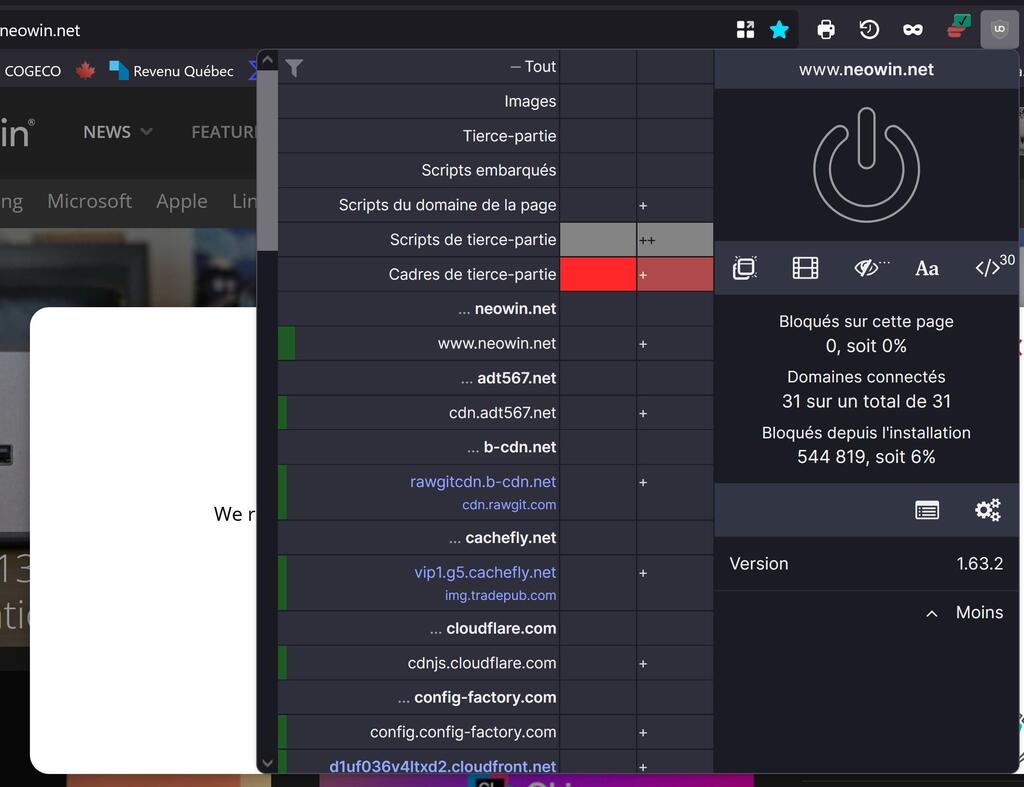Screen dimensions: 1024x787
Task: Click local plus cell for www.neowin.net
Action: [x=675, y=344]
